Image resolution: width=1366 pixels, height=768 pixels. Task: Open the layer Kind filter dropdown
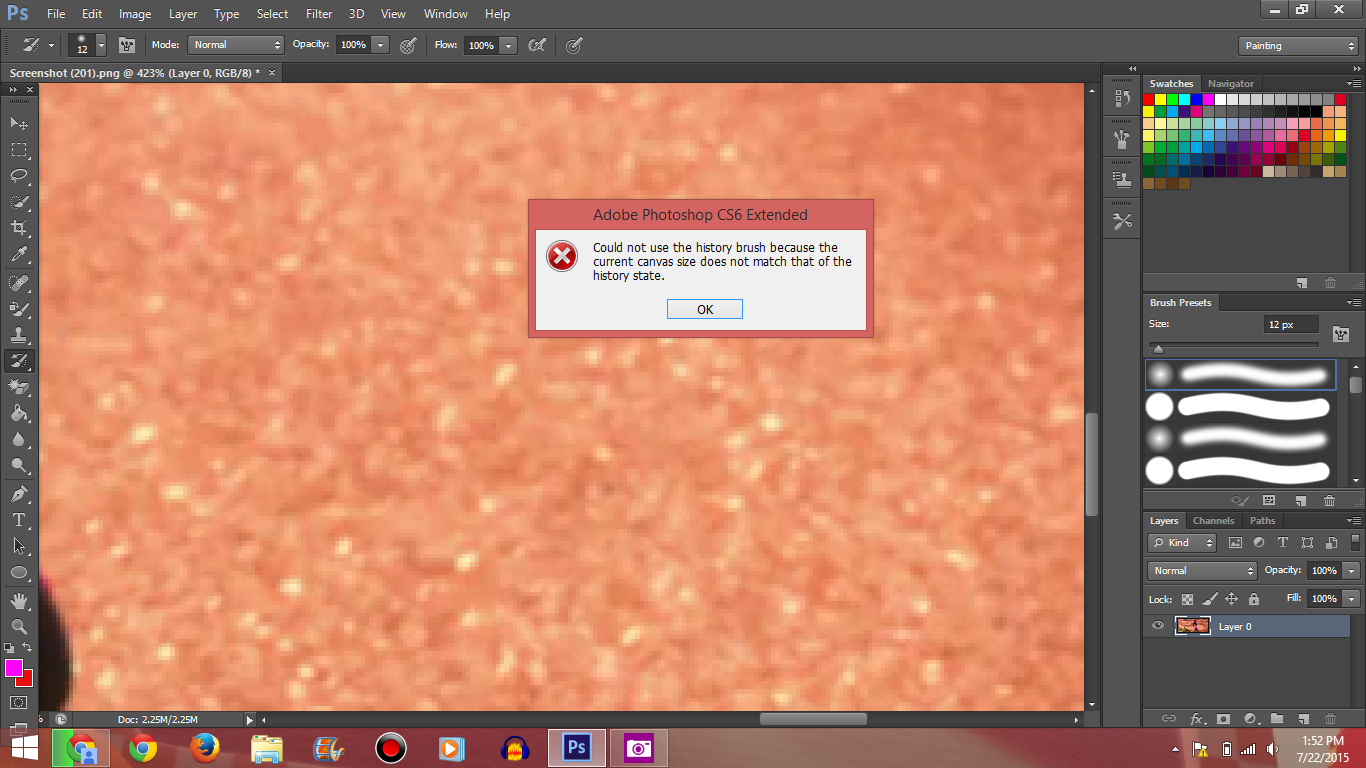click(1181, 543)
